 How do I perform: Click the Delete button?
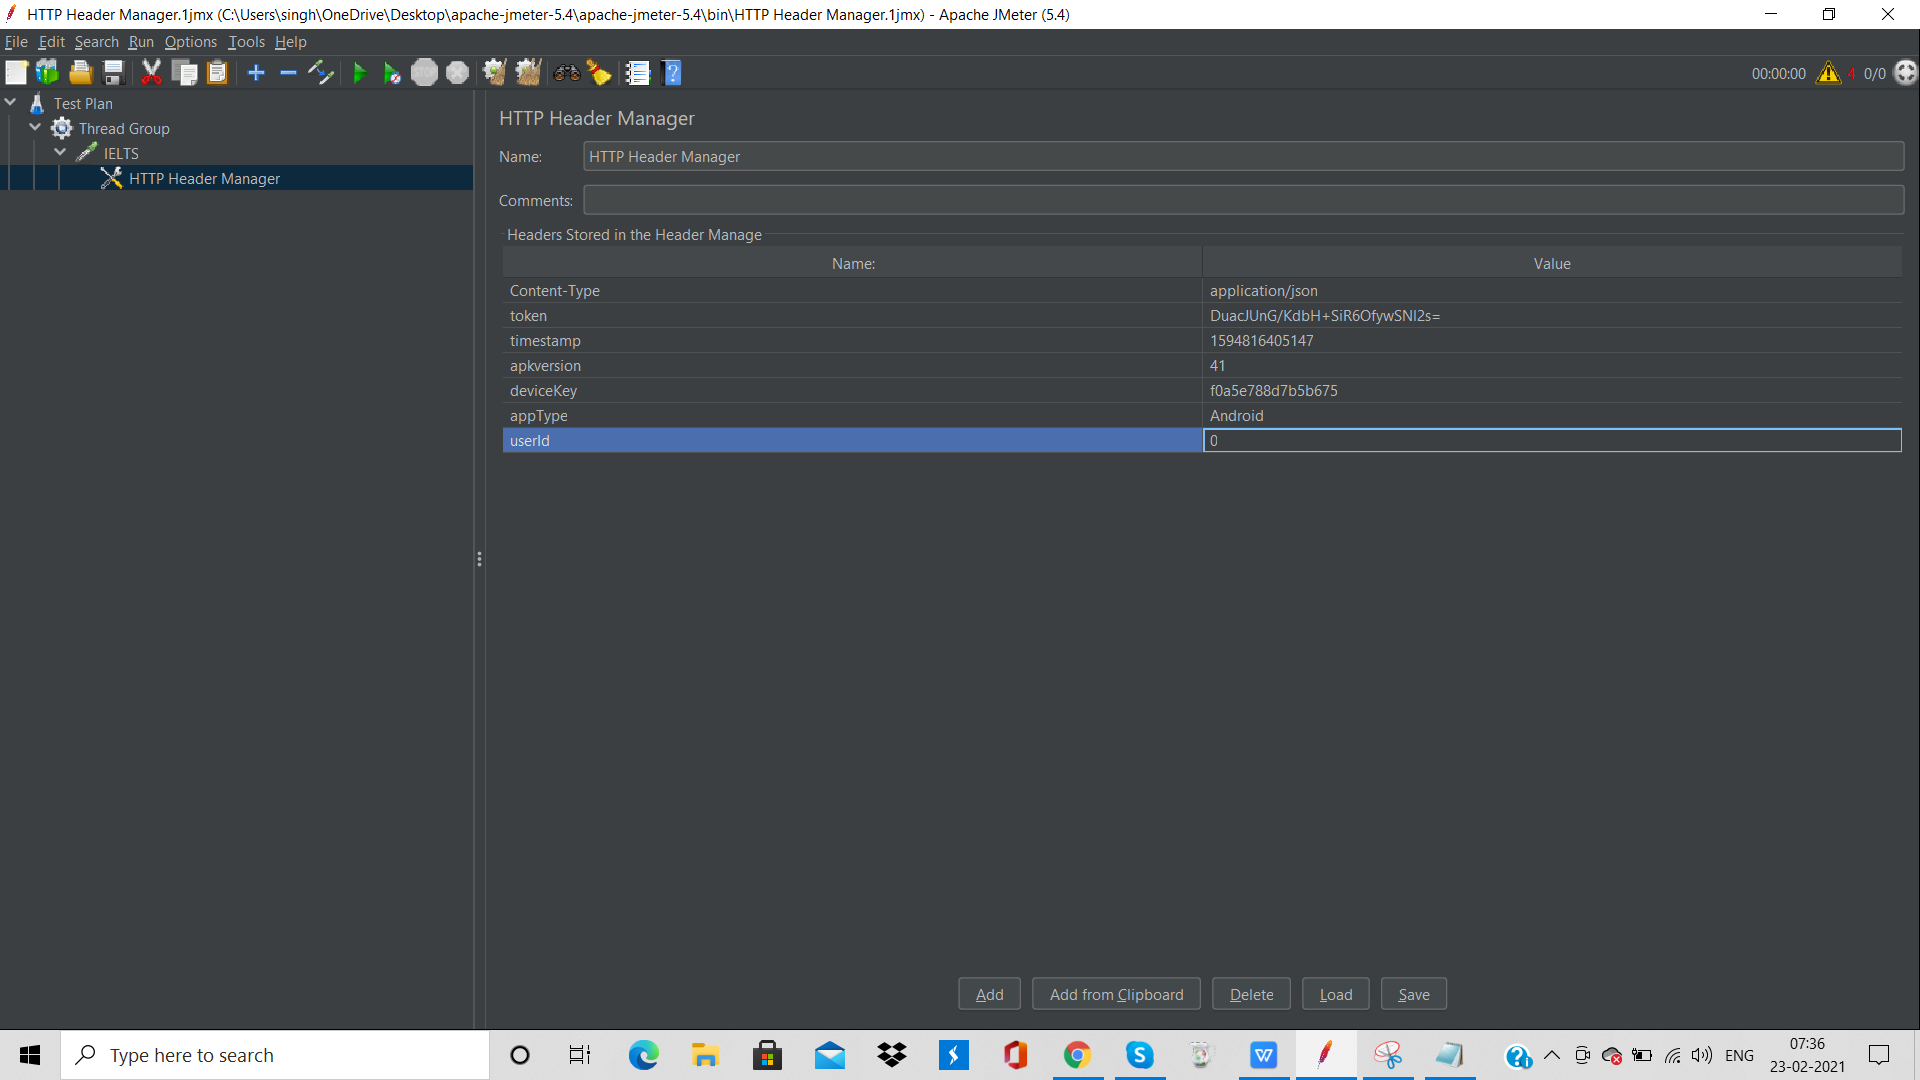[x=1251, y=994]
